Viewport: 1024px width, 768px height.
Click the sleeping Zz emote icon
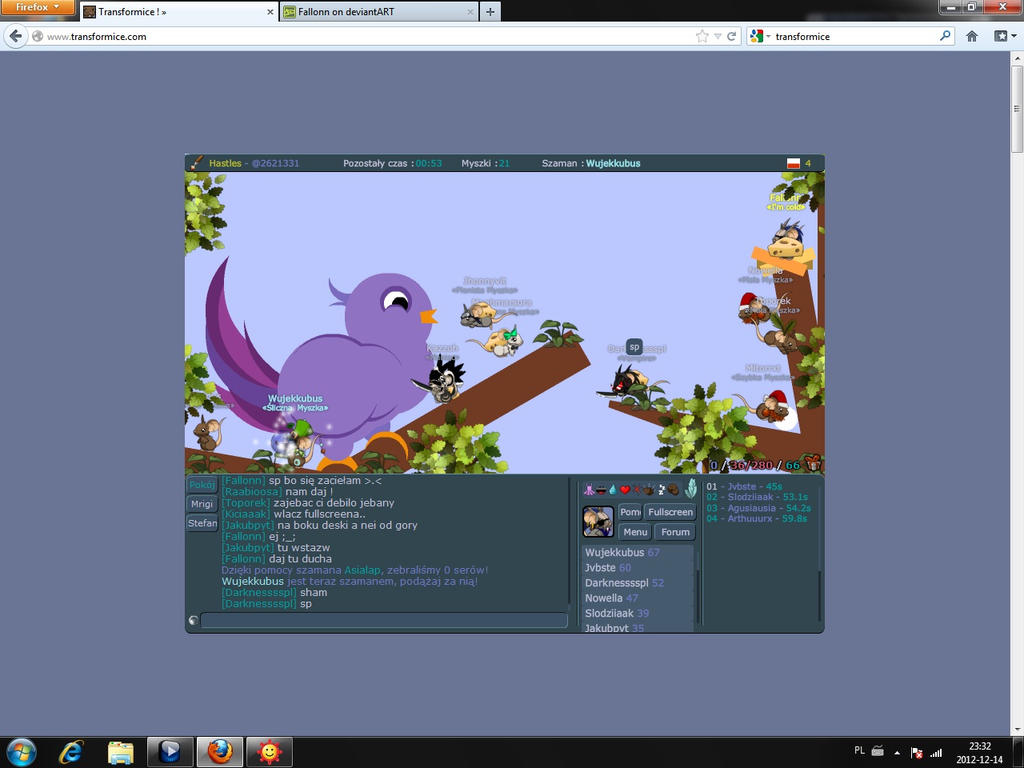point(661,489)
